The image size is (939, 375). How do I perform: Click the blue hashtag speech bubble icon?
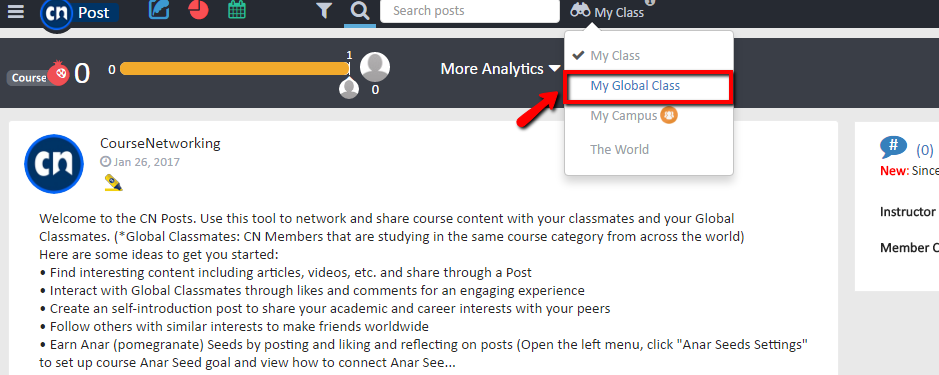tap(893, 147)
